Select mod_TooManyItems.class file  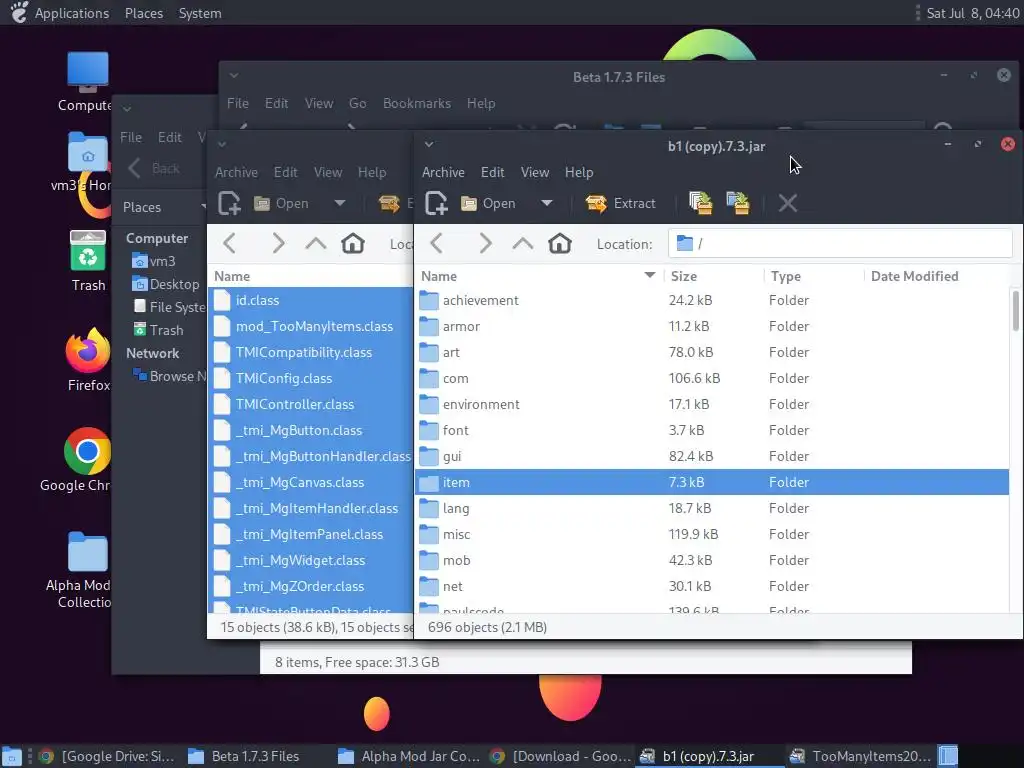[311, 327]
